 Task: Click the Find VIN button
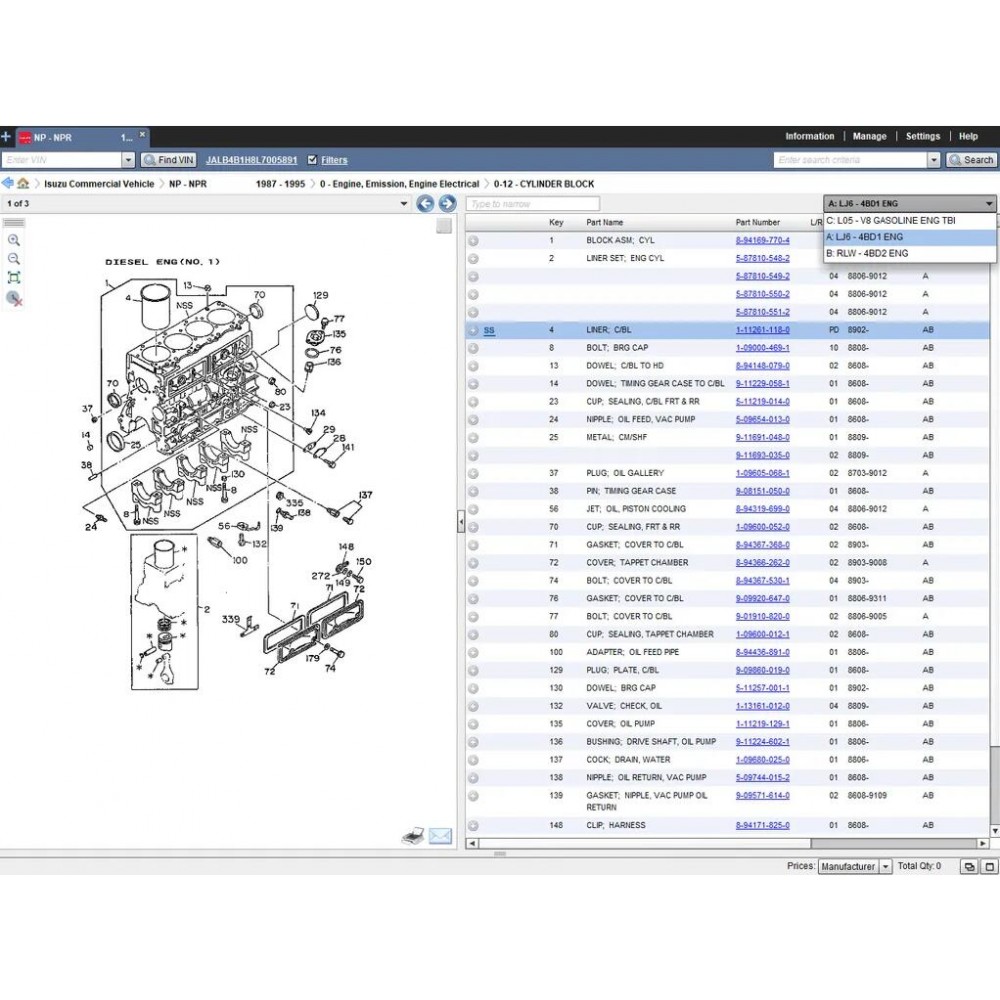(168, 160)
